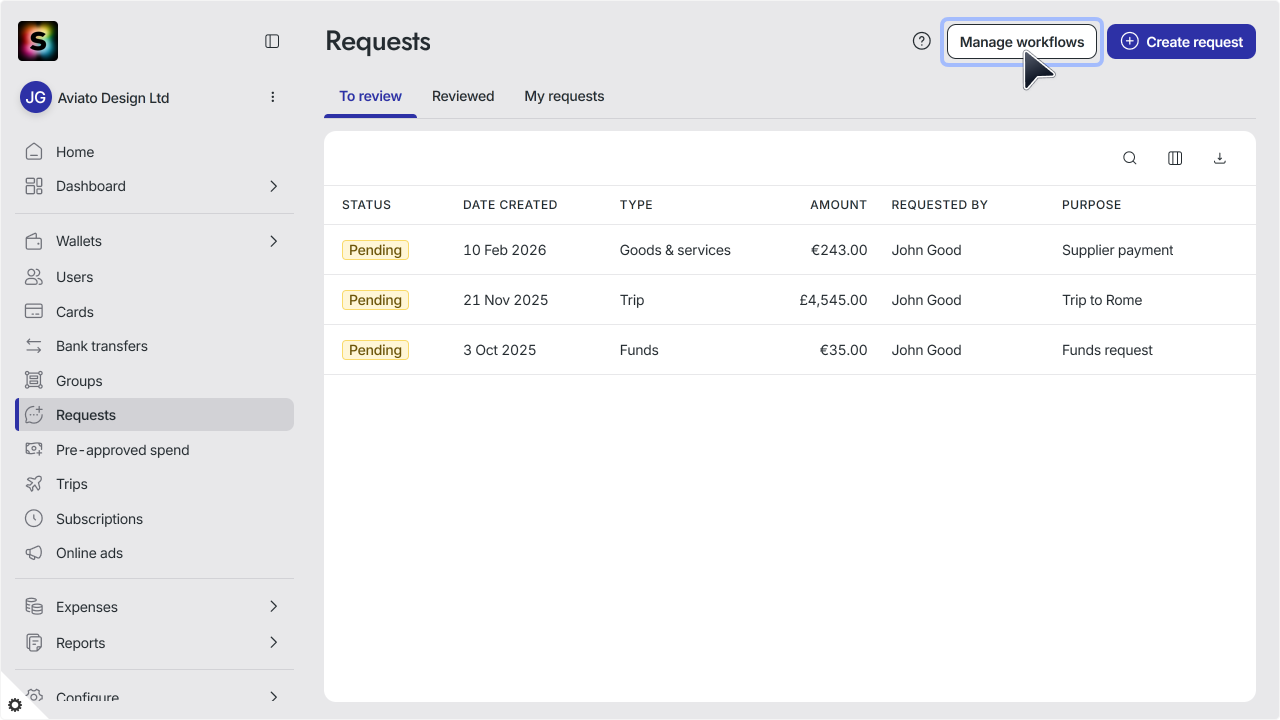1280x720 pixels.
Task: Sort by the Amount column header
Action: [838, 205]
